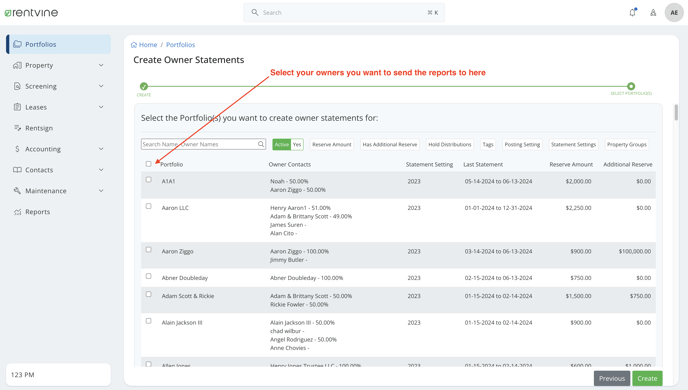
Task: Select the Leases sidebar item
Action: click(58, 107)
